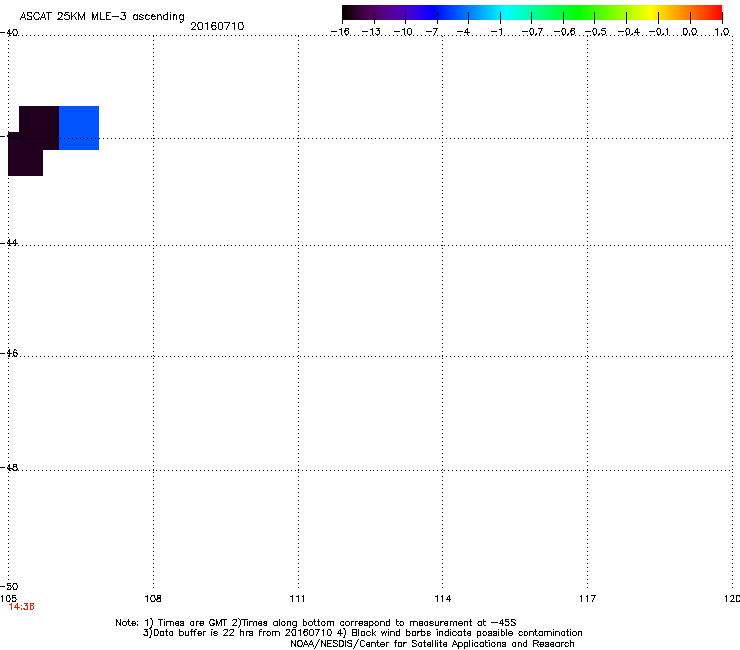Click the "1.0" label on the color scale
Screen dimensions: 740x650
[722, 32]
